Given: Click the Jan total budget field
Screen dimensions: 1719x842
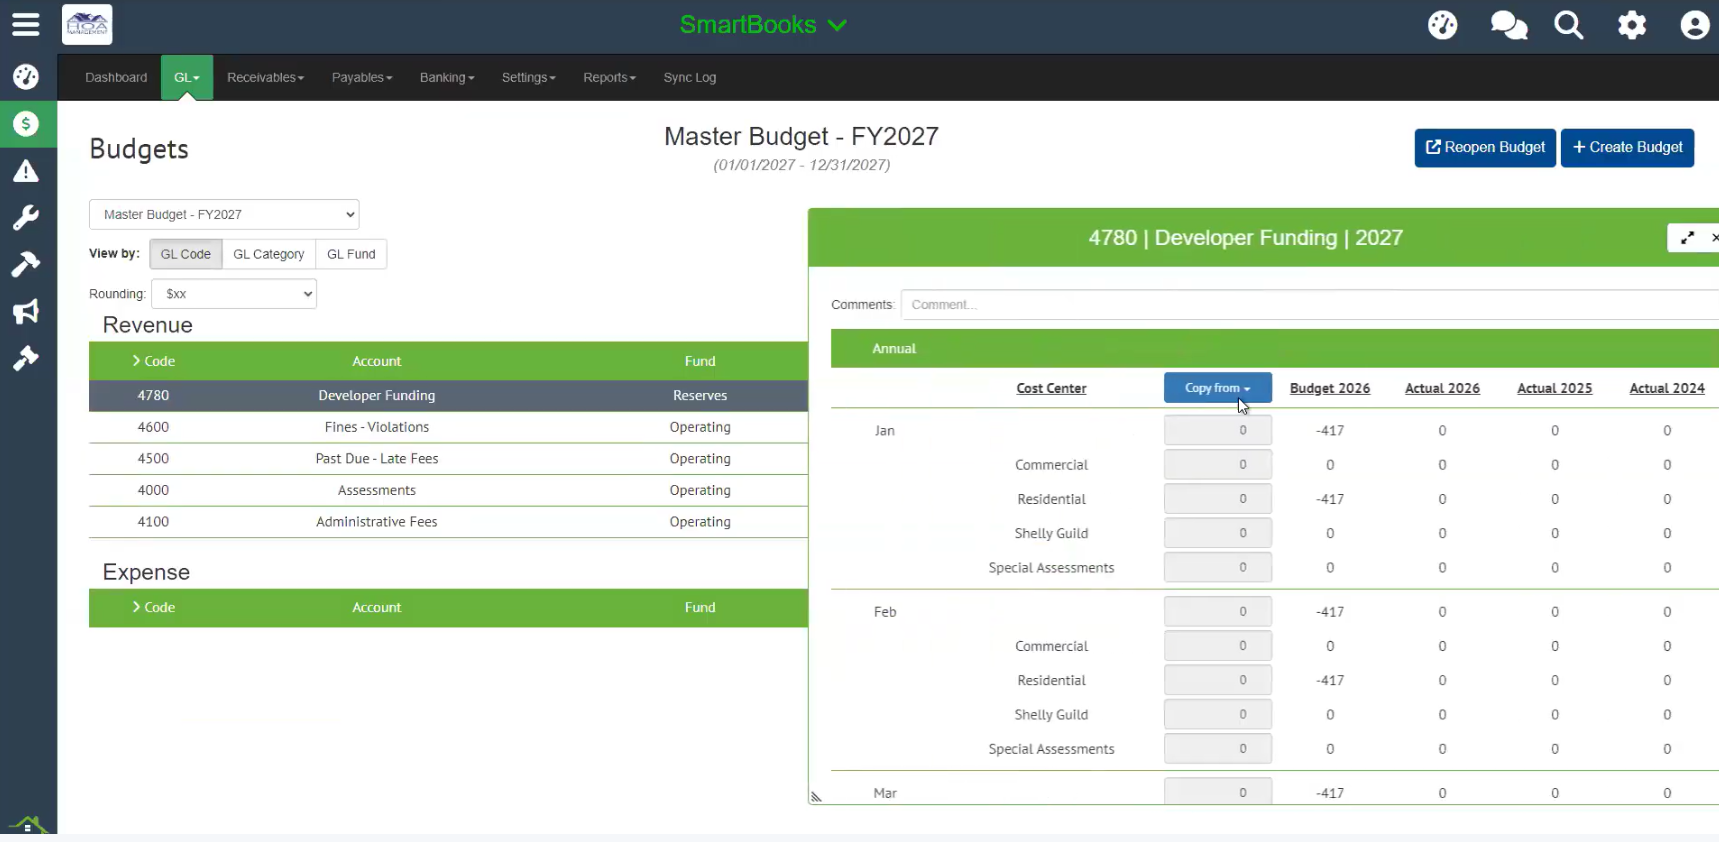Looking at the screenshot, I should [1218, 430].
